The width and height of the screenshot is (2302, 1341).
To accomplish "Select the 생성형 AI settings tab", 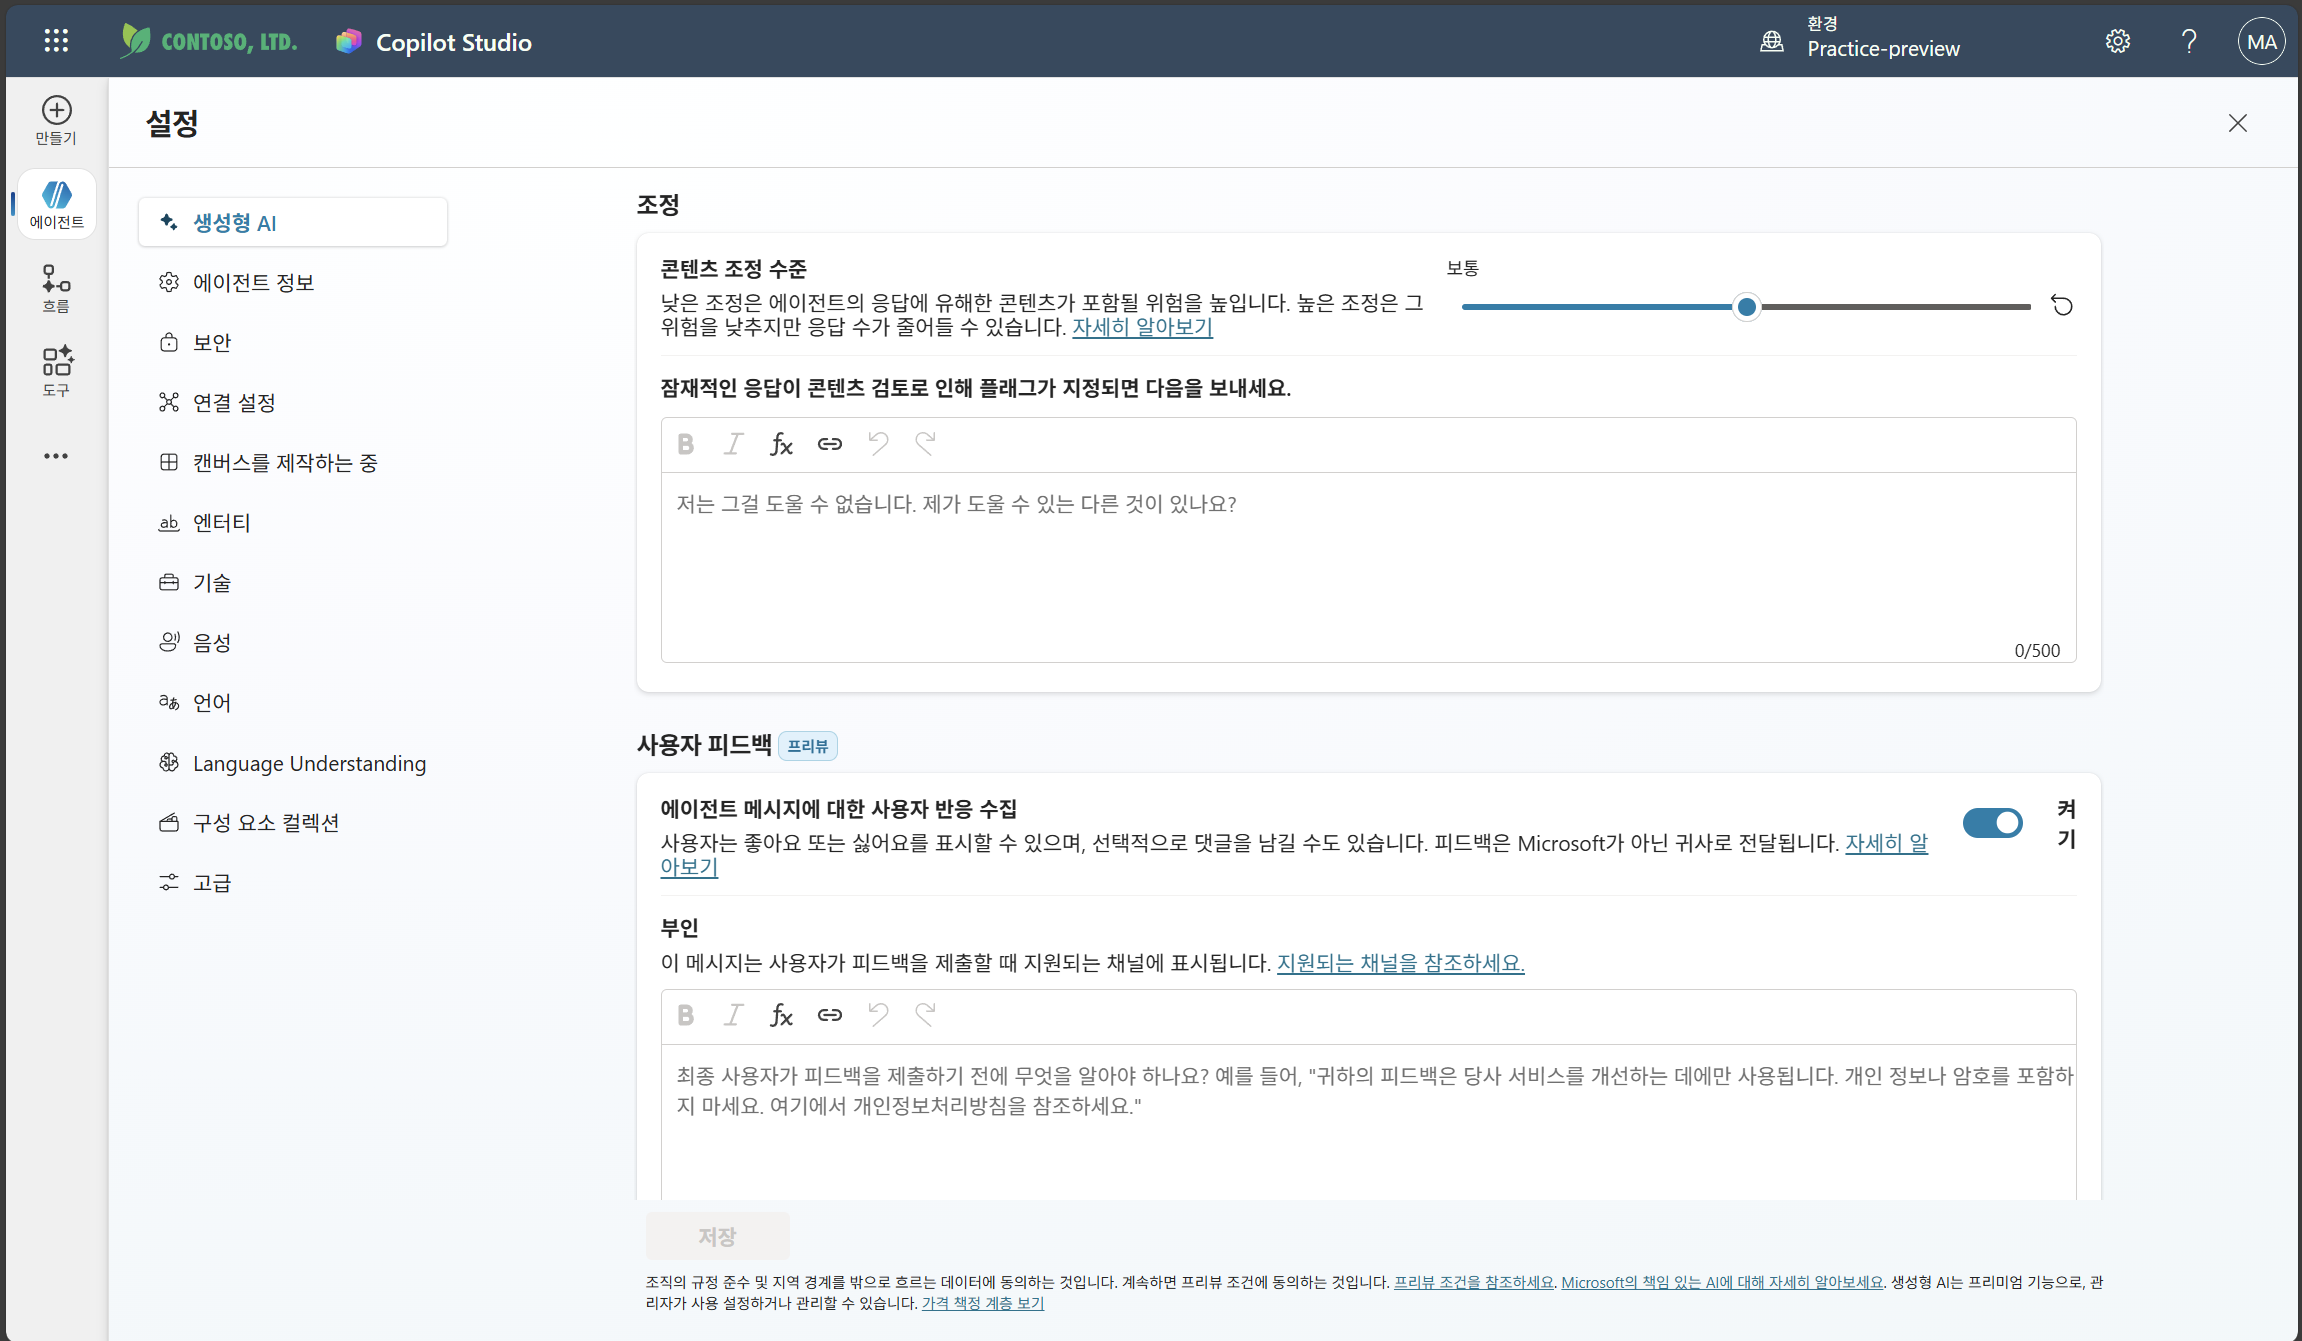I will click(x=292, y=222).
